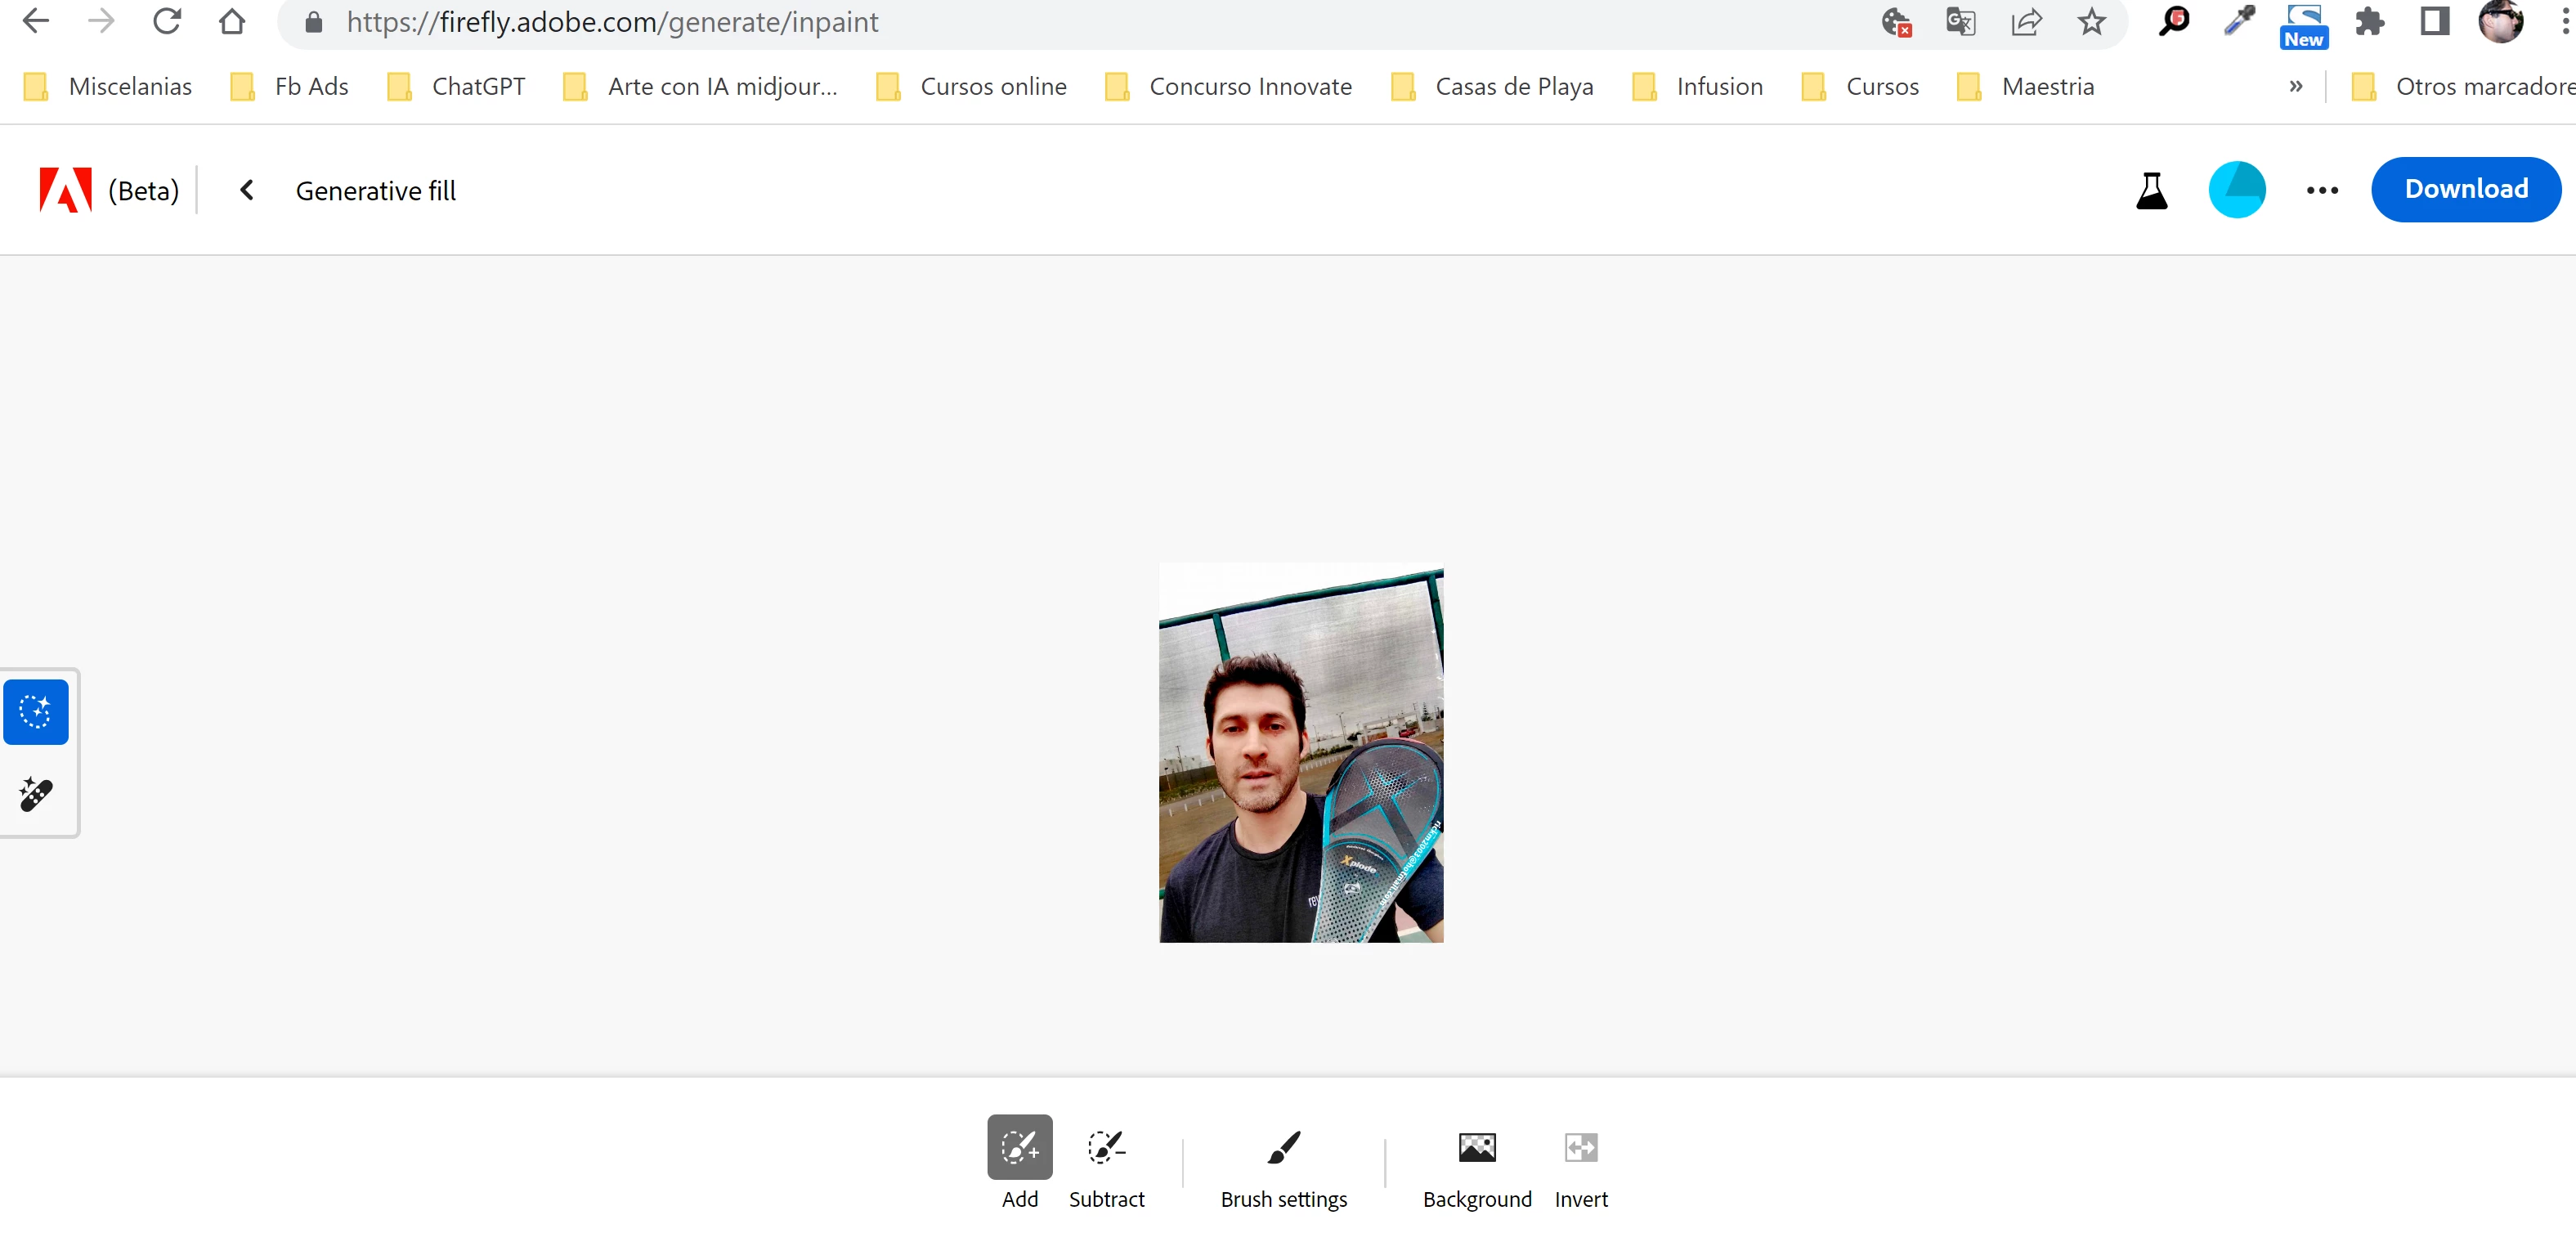Select the Add brush tool
Screen dimensions: 2576x1242
[1019, 1147]
